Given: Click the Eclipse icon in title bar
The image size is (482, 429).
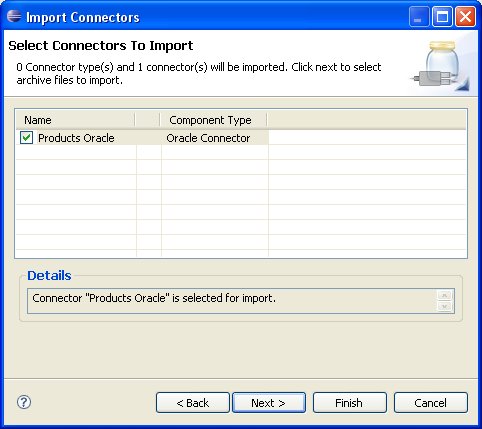Looking at the screenshot, I should (x=14, y=16).
